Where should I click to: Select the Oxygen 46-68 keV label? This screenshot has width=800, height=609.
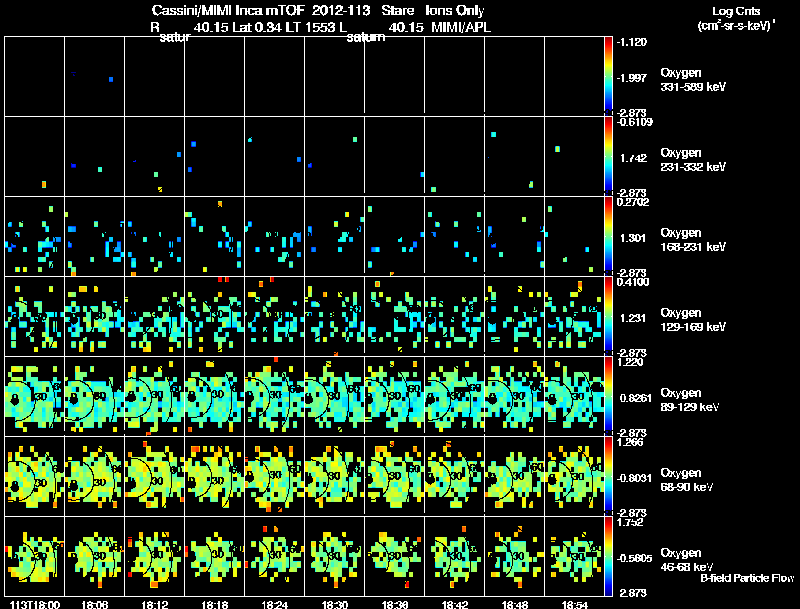(x=687, y=560)
